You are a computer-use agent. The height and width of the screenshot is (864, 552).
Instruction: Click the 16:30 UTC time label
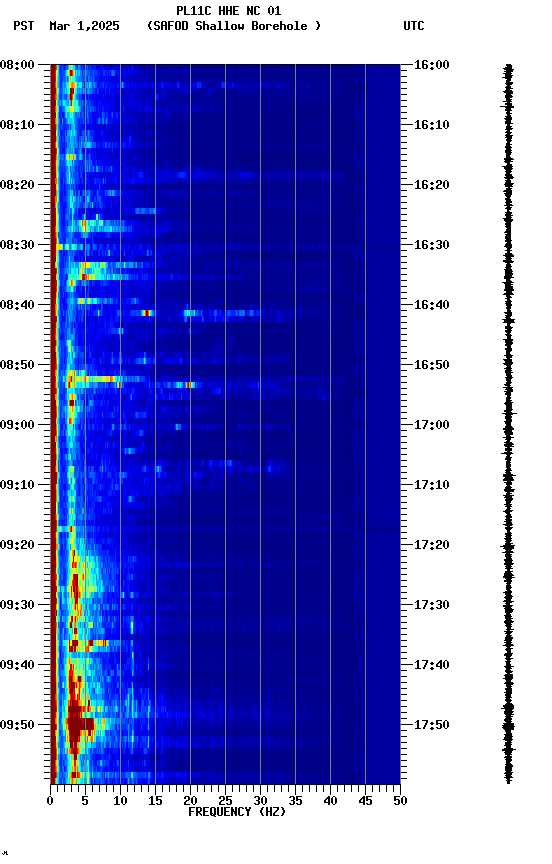(432, 245)
